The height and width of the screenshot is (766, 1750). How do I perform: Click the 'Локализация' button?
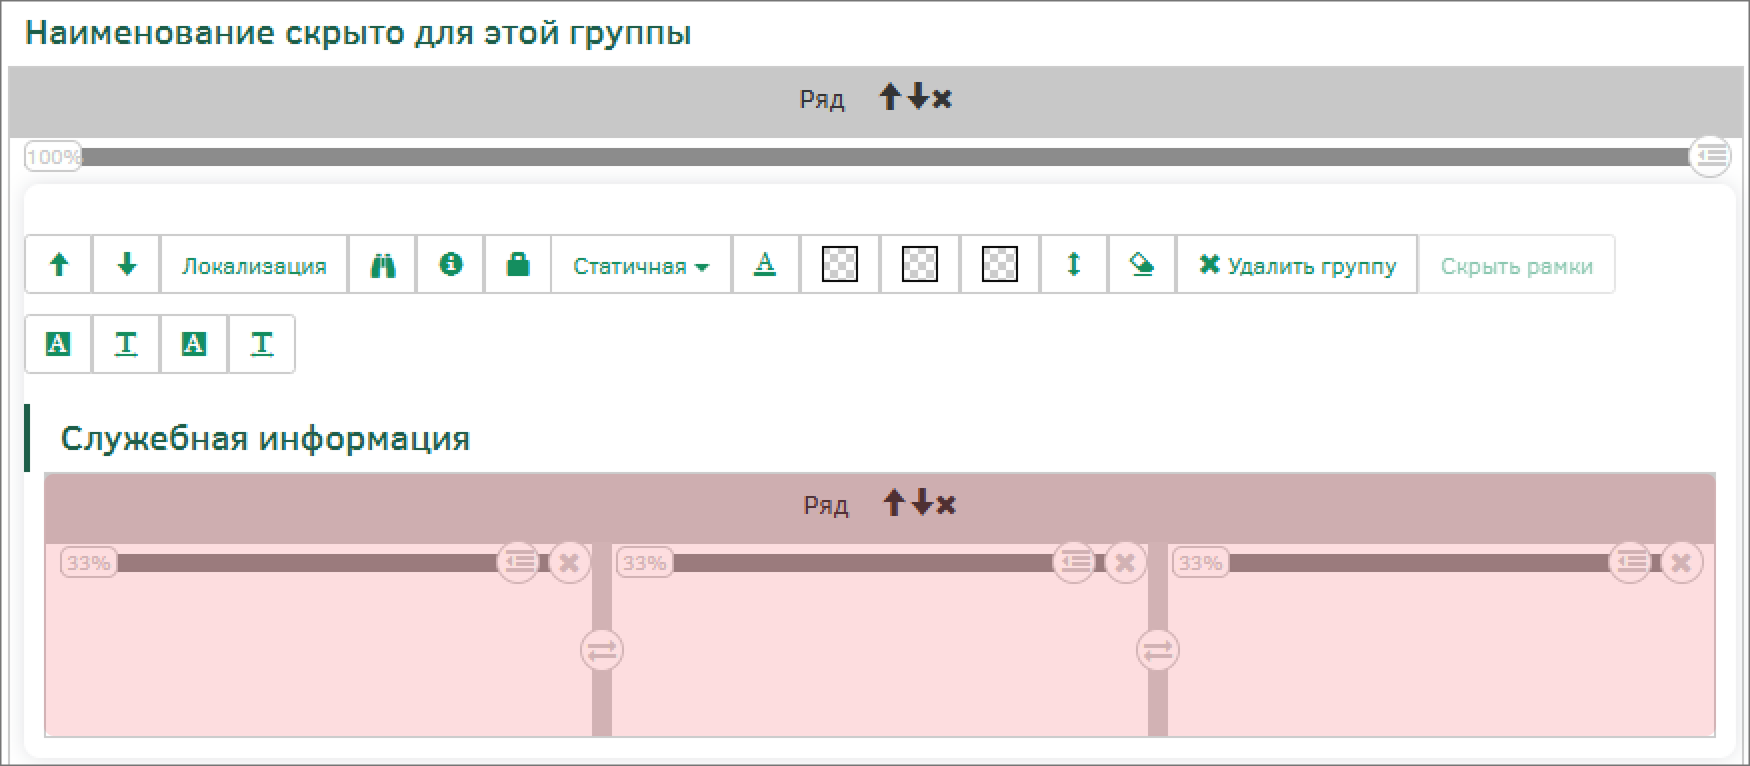254,266
